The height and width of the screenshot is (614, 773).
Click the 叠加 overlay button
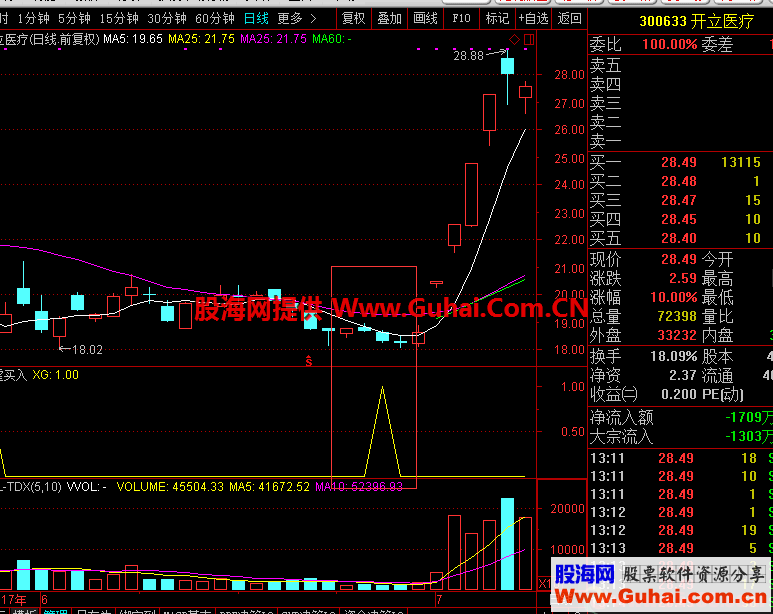[389, 19]
